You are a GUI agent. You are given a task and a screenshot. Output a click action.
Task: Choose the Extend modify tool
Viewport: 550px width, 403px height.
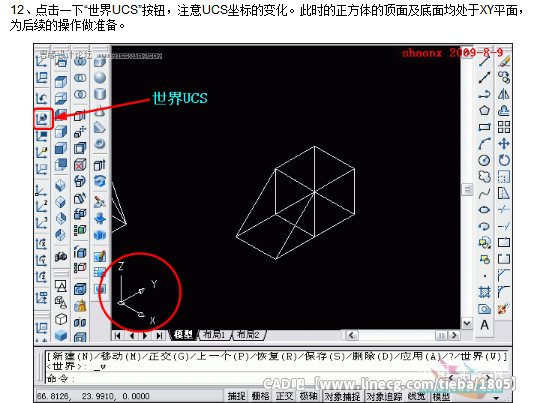pos(504,226)
